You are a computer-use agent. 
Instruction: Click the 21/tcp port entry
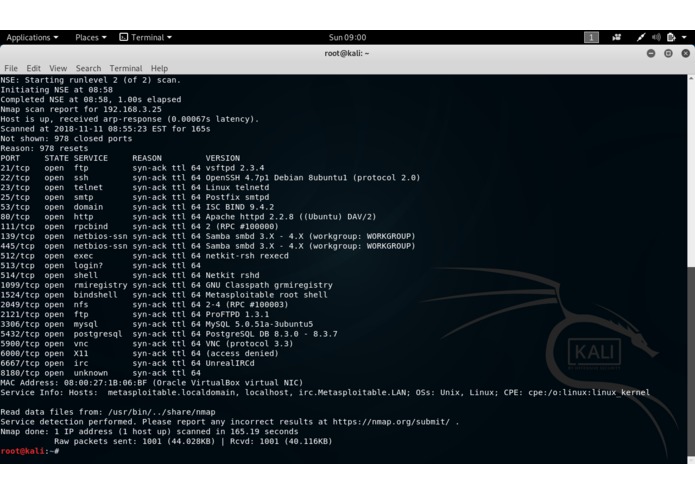15,168
